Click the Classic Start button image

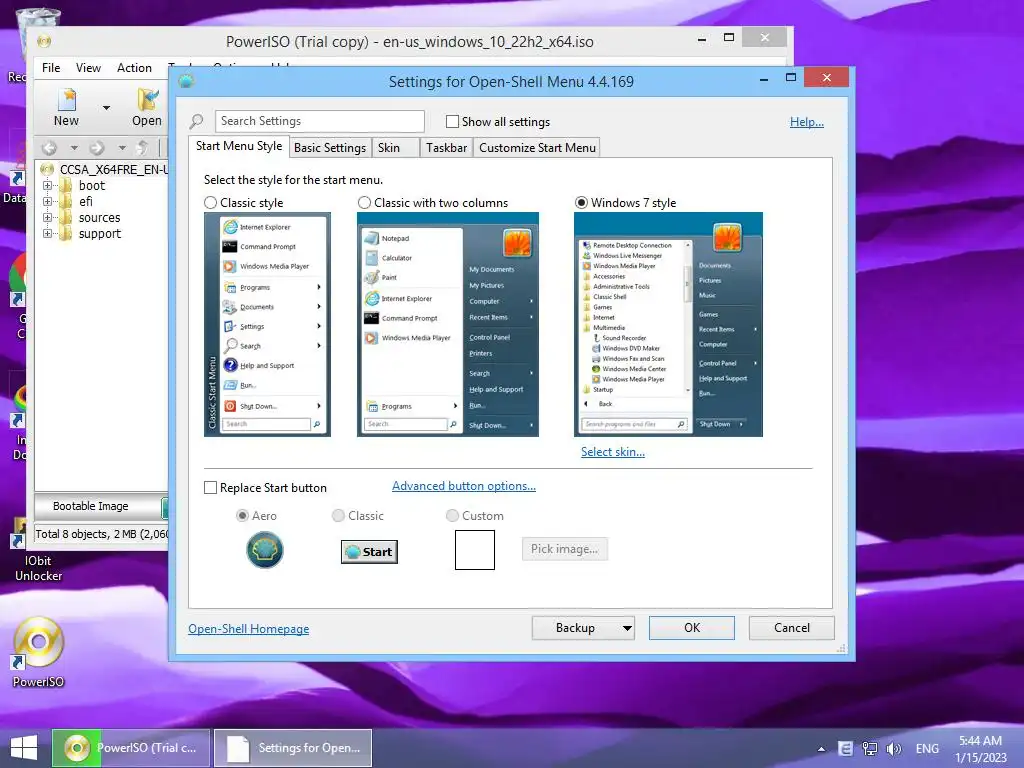(x=369, y=552)
